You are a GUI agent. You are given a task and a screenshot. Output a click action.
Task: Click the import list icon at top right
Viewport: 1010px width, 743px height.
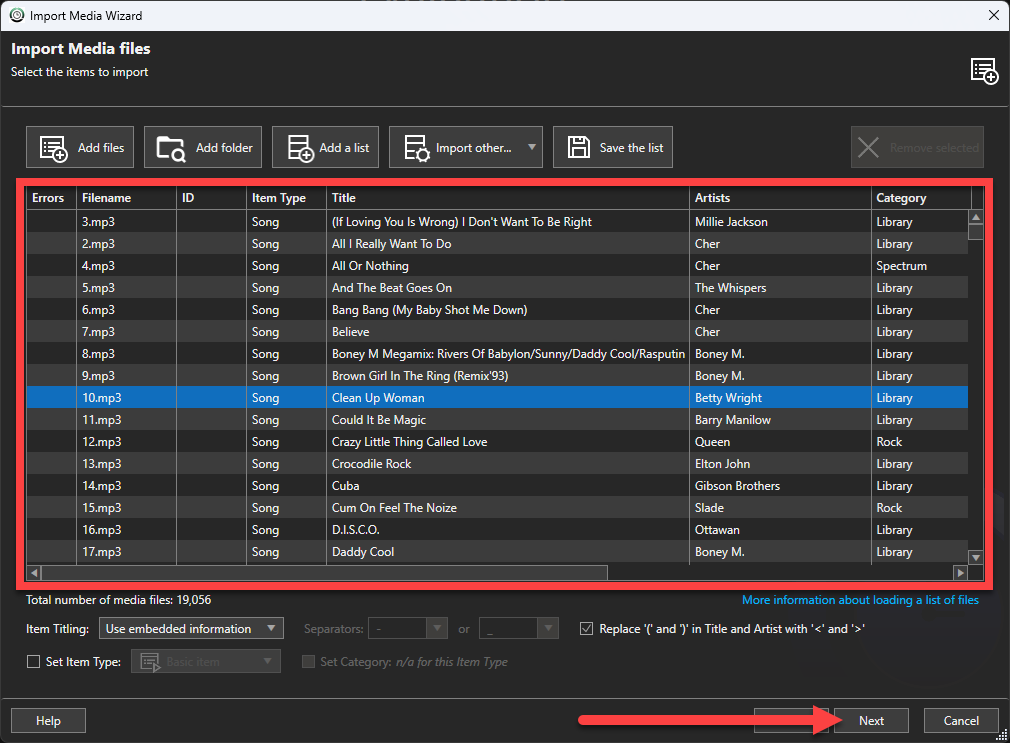tap(983, 72)
